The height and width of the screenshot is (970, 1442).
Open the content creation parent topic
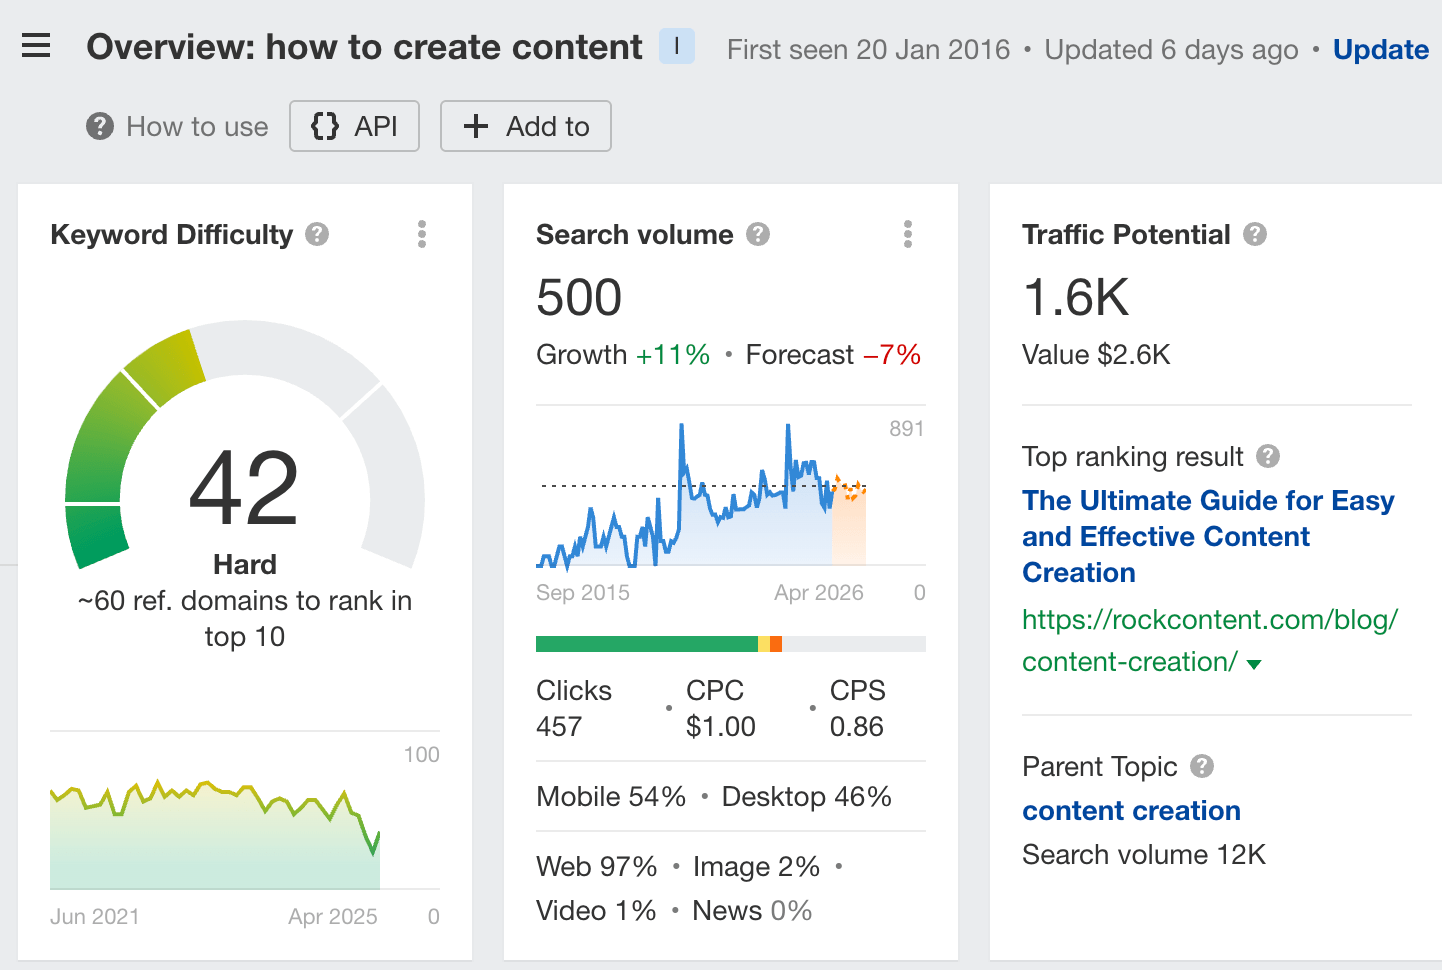click(1131, 810)
